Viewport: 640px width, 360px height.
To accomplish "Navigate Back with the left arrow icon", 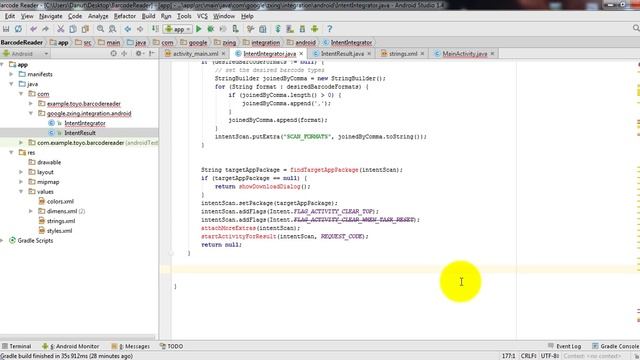I will click(128, 29).
